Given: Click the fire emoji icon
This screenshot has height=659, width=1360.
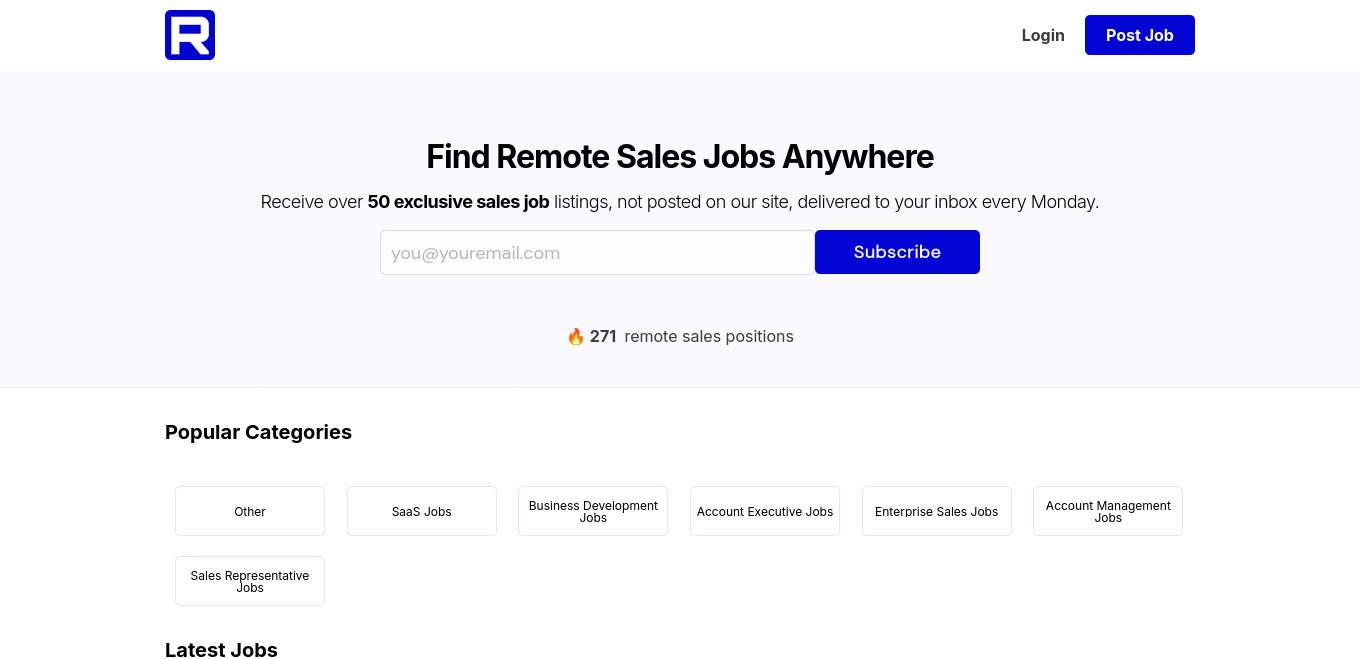Looking at the screenshot, I should 576,337.
